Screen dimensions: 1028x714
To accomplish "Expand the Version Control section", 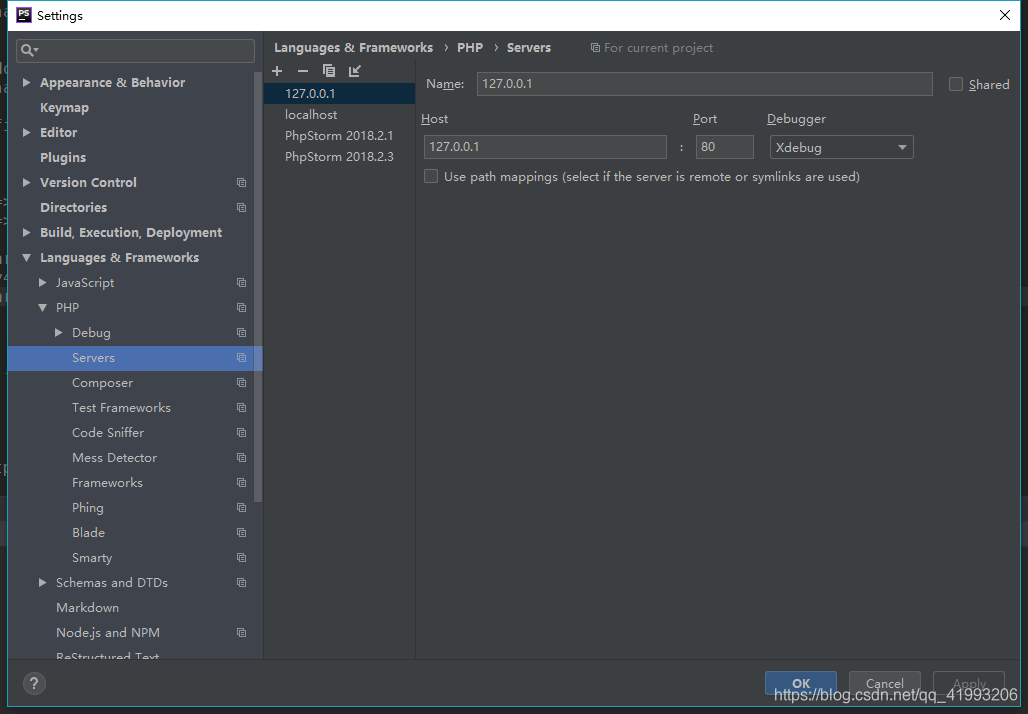I will point(26,182).
